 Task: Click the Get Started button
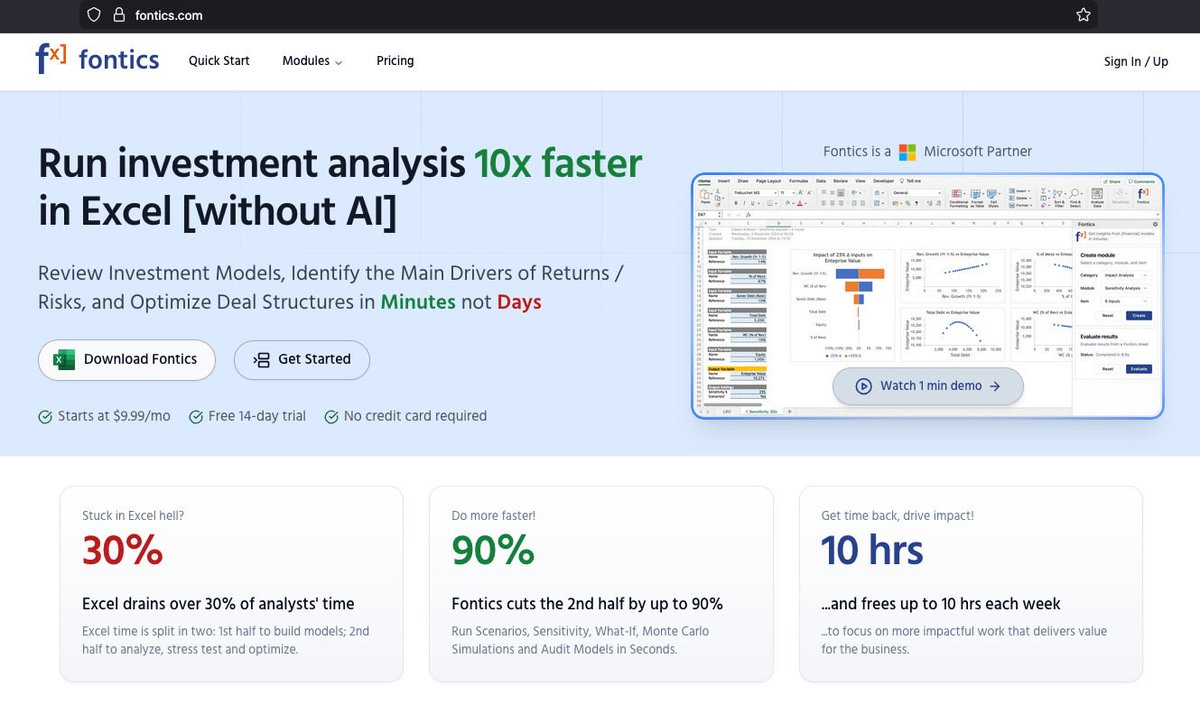(302, 360)
